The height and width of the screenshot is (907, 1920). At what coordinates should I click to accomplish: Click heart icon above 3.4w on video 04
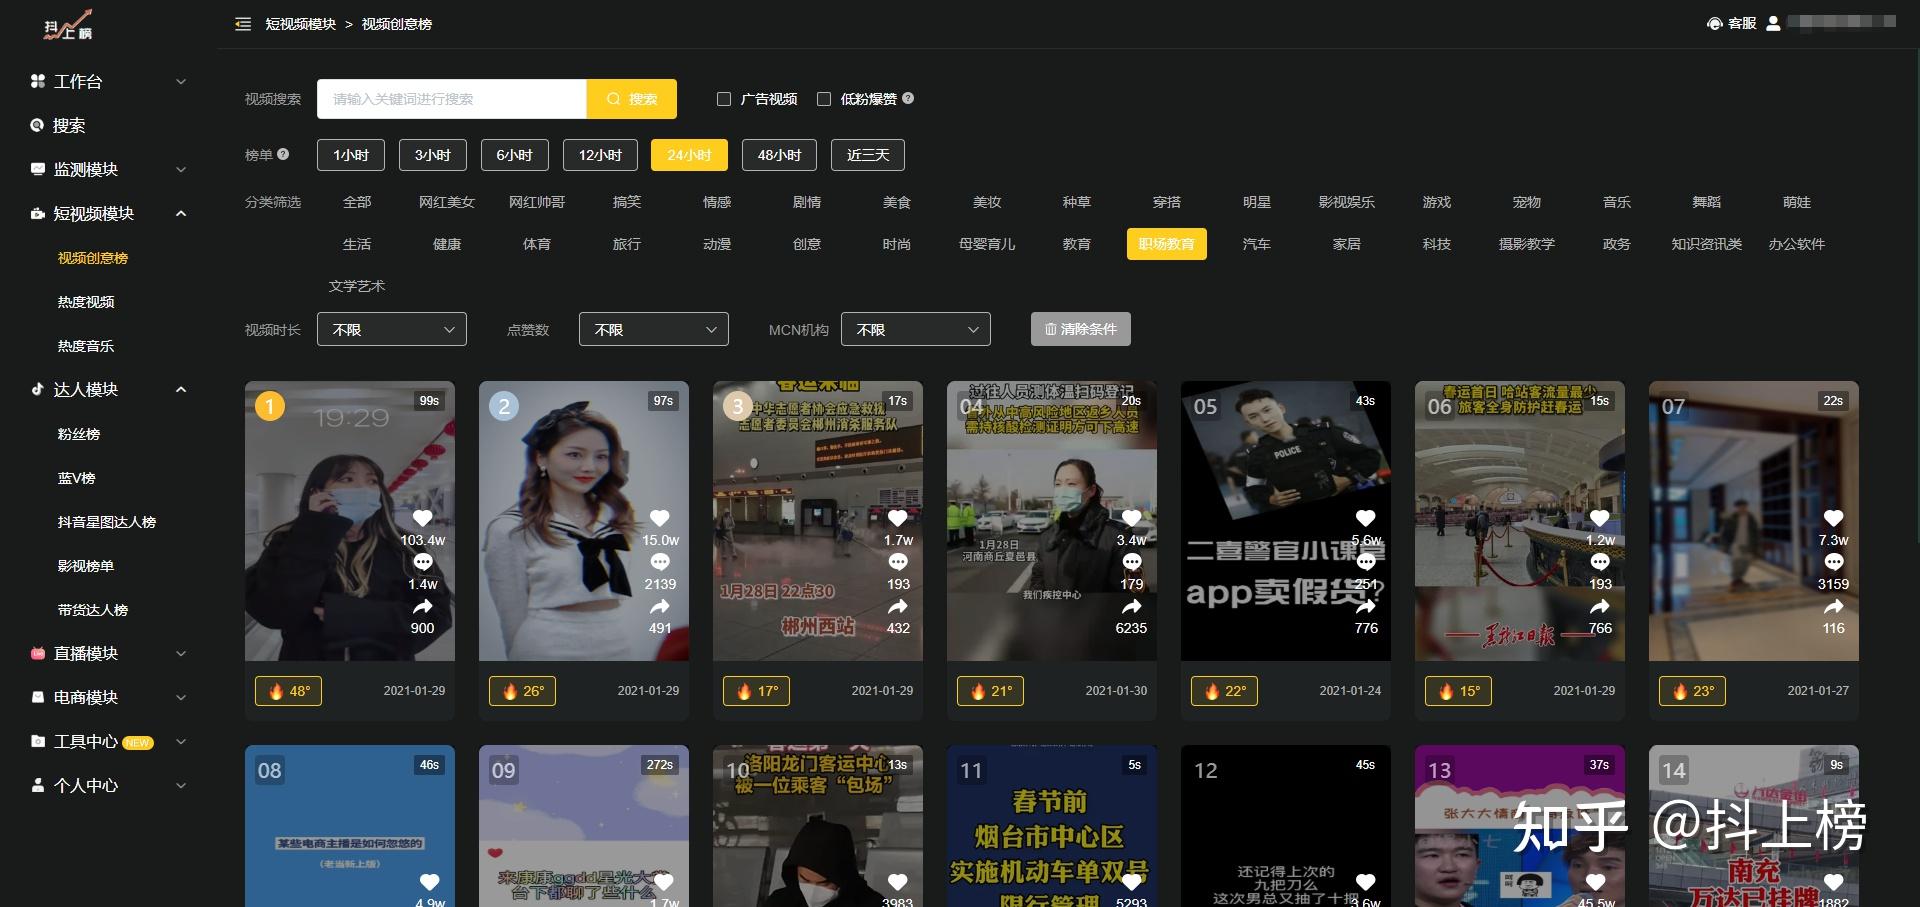click(1132, 518)
